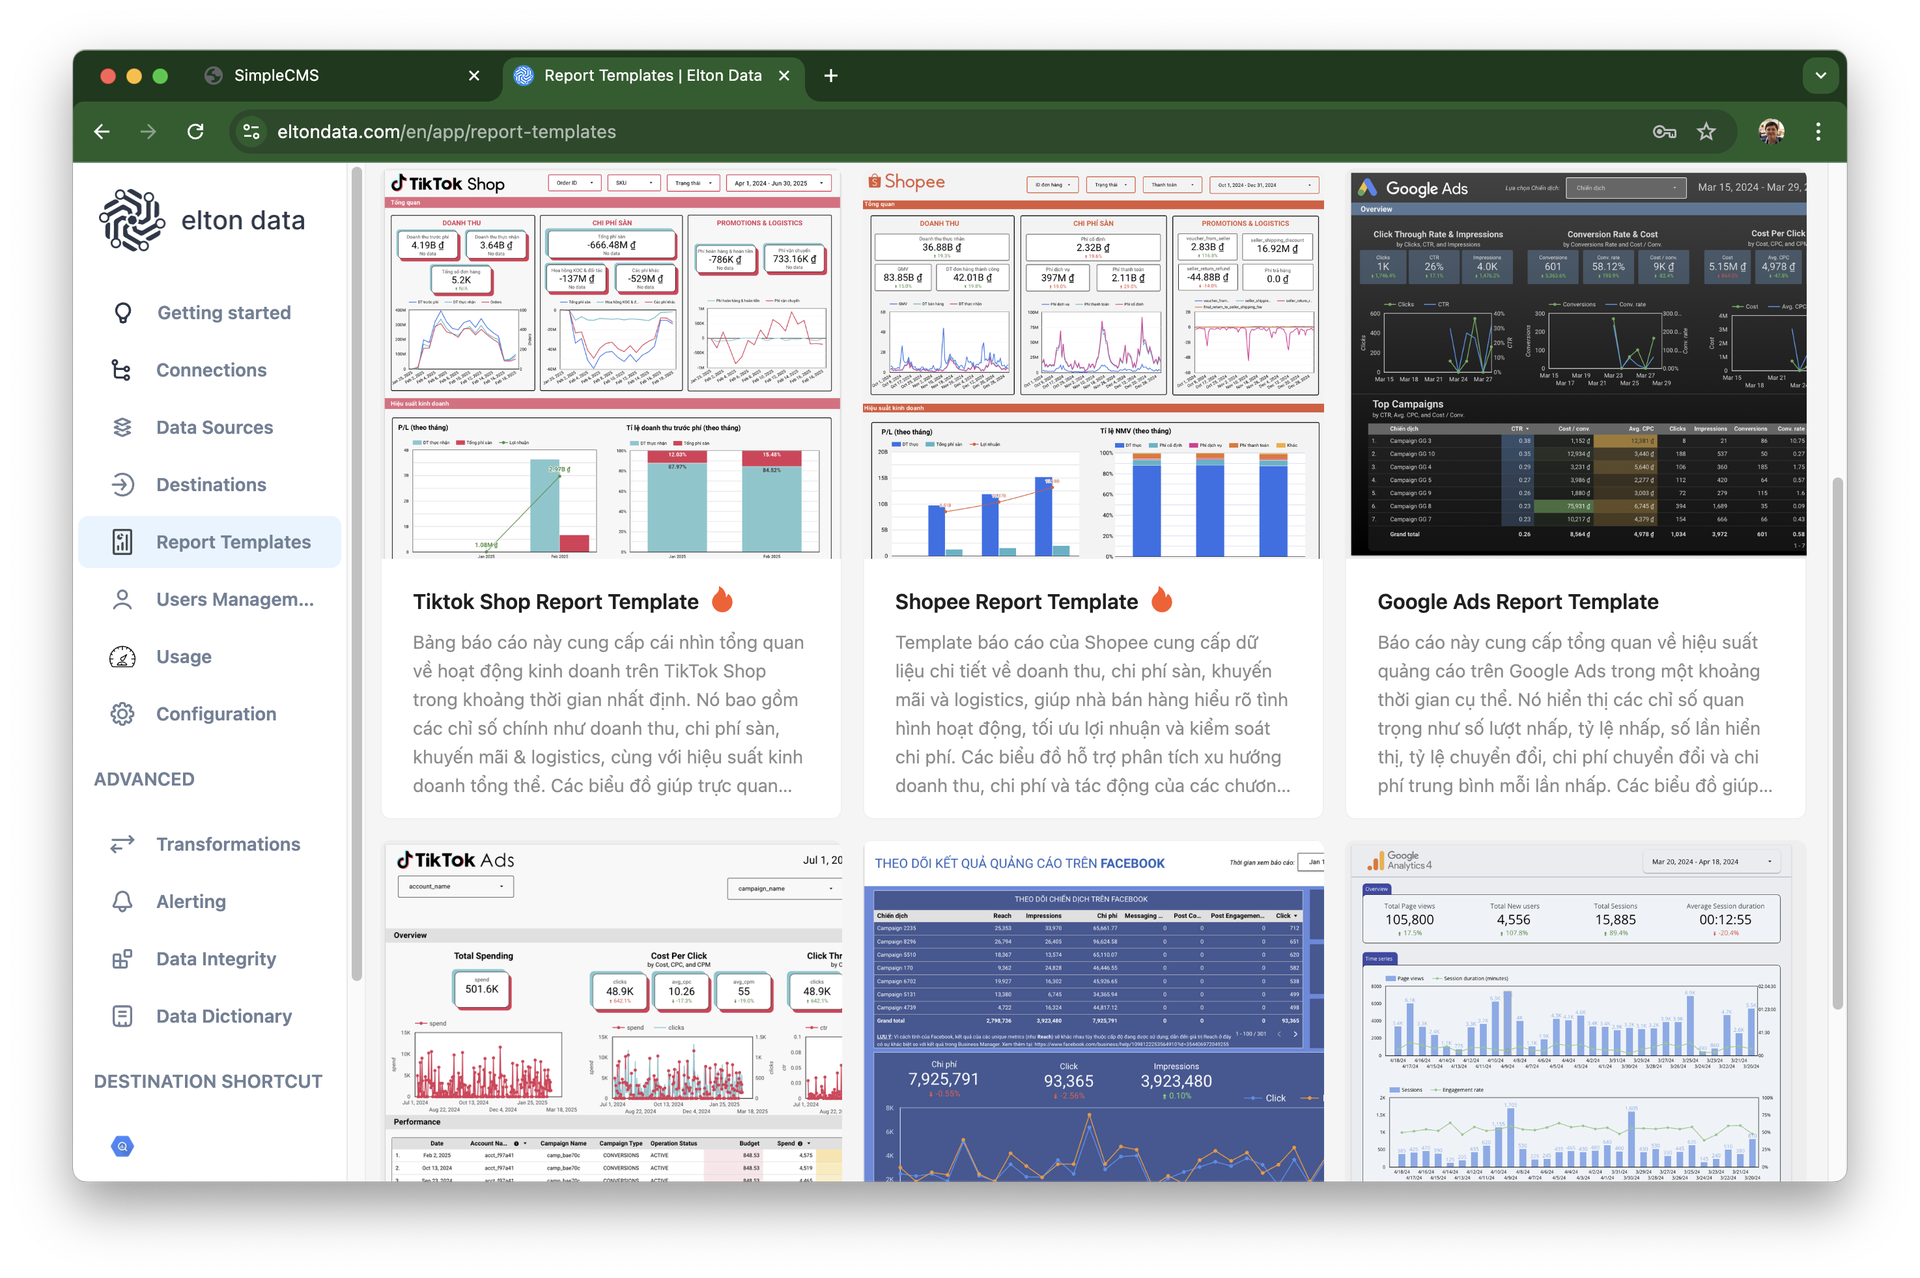Click the Alerting bell icon
Viewport: 1920px width, 1278px height.
click(x=122, y=902)
